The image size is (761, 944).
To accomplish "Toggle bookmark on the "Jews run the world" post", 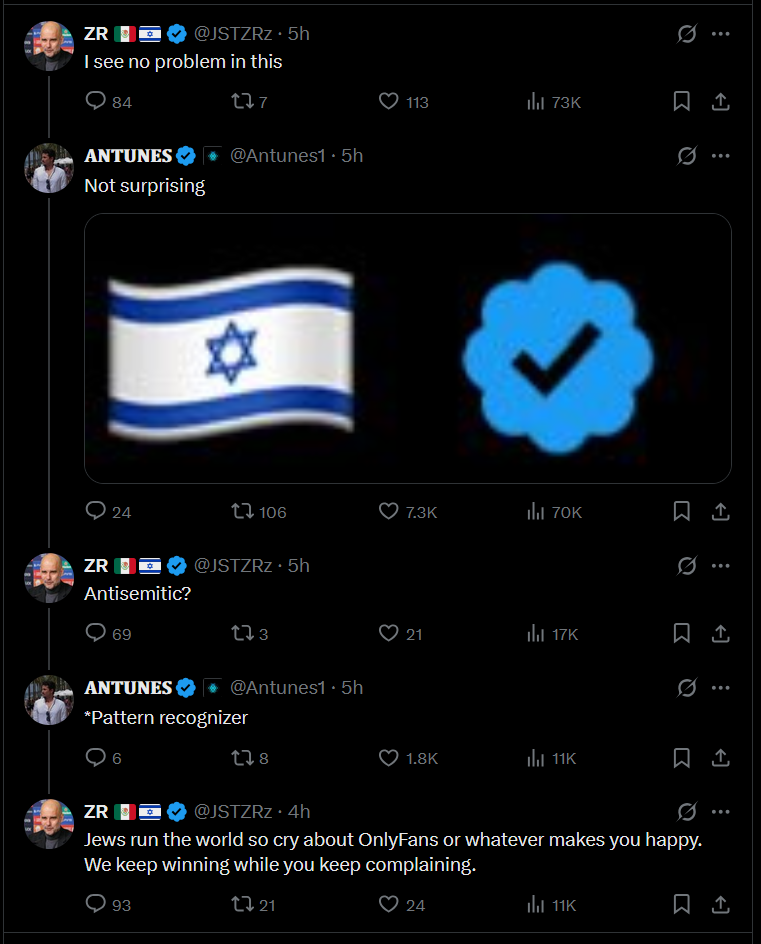I will coord(681,904).
